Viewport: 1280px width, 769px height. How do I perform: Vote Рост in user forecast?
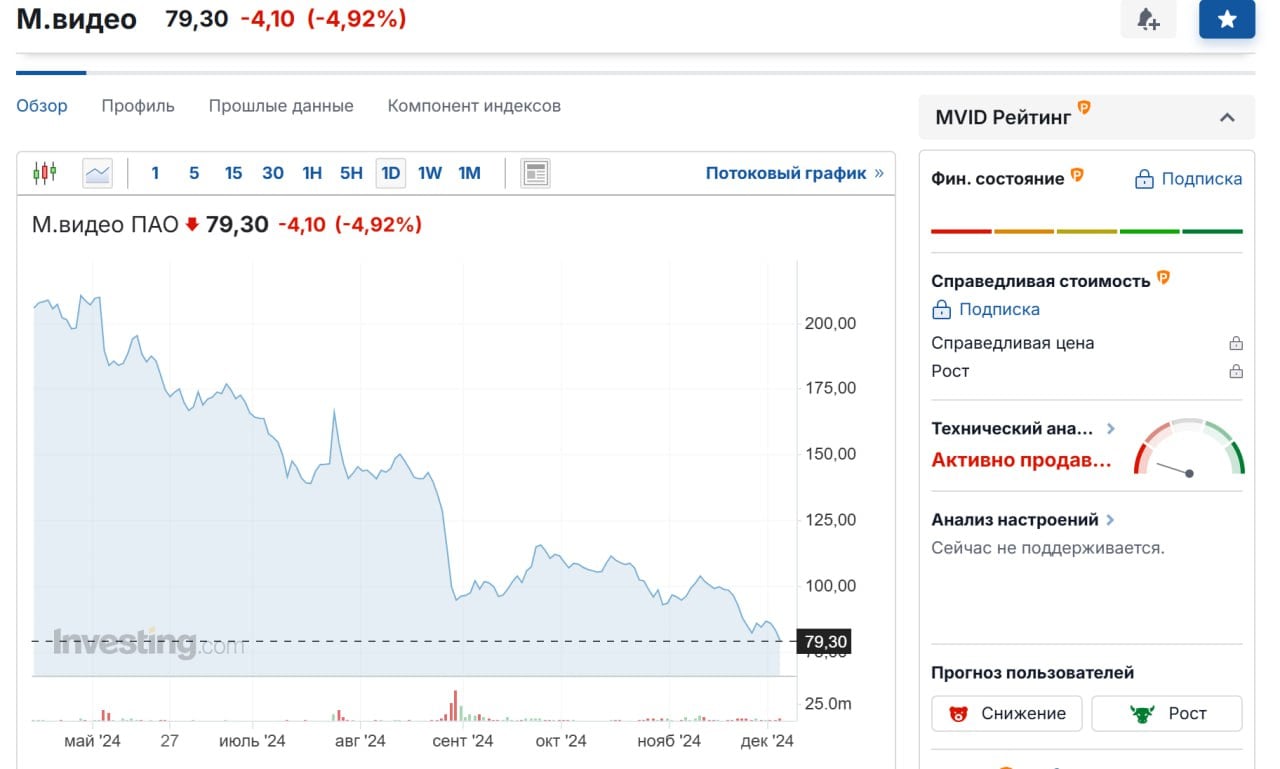point(1167,714)
